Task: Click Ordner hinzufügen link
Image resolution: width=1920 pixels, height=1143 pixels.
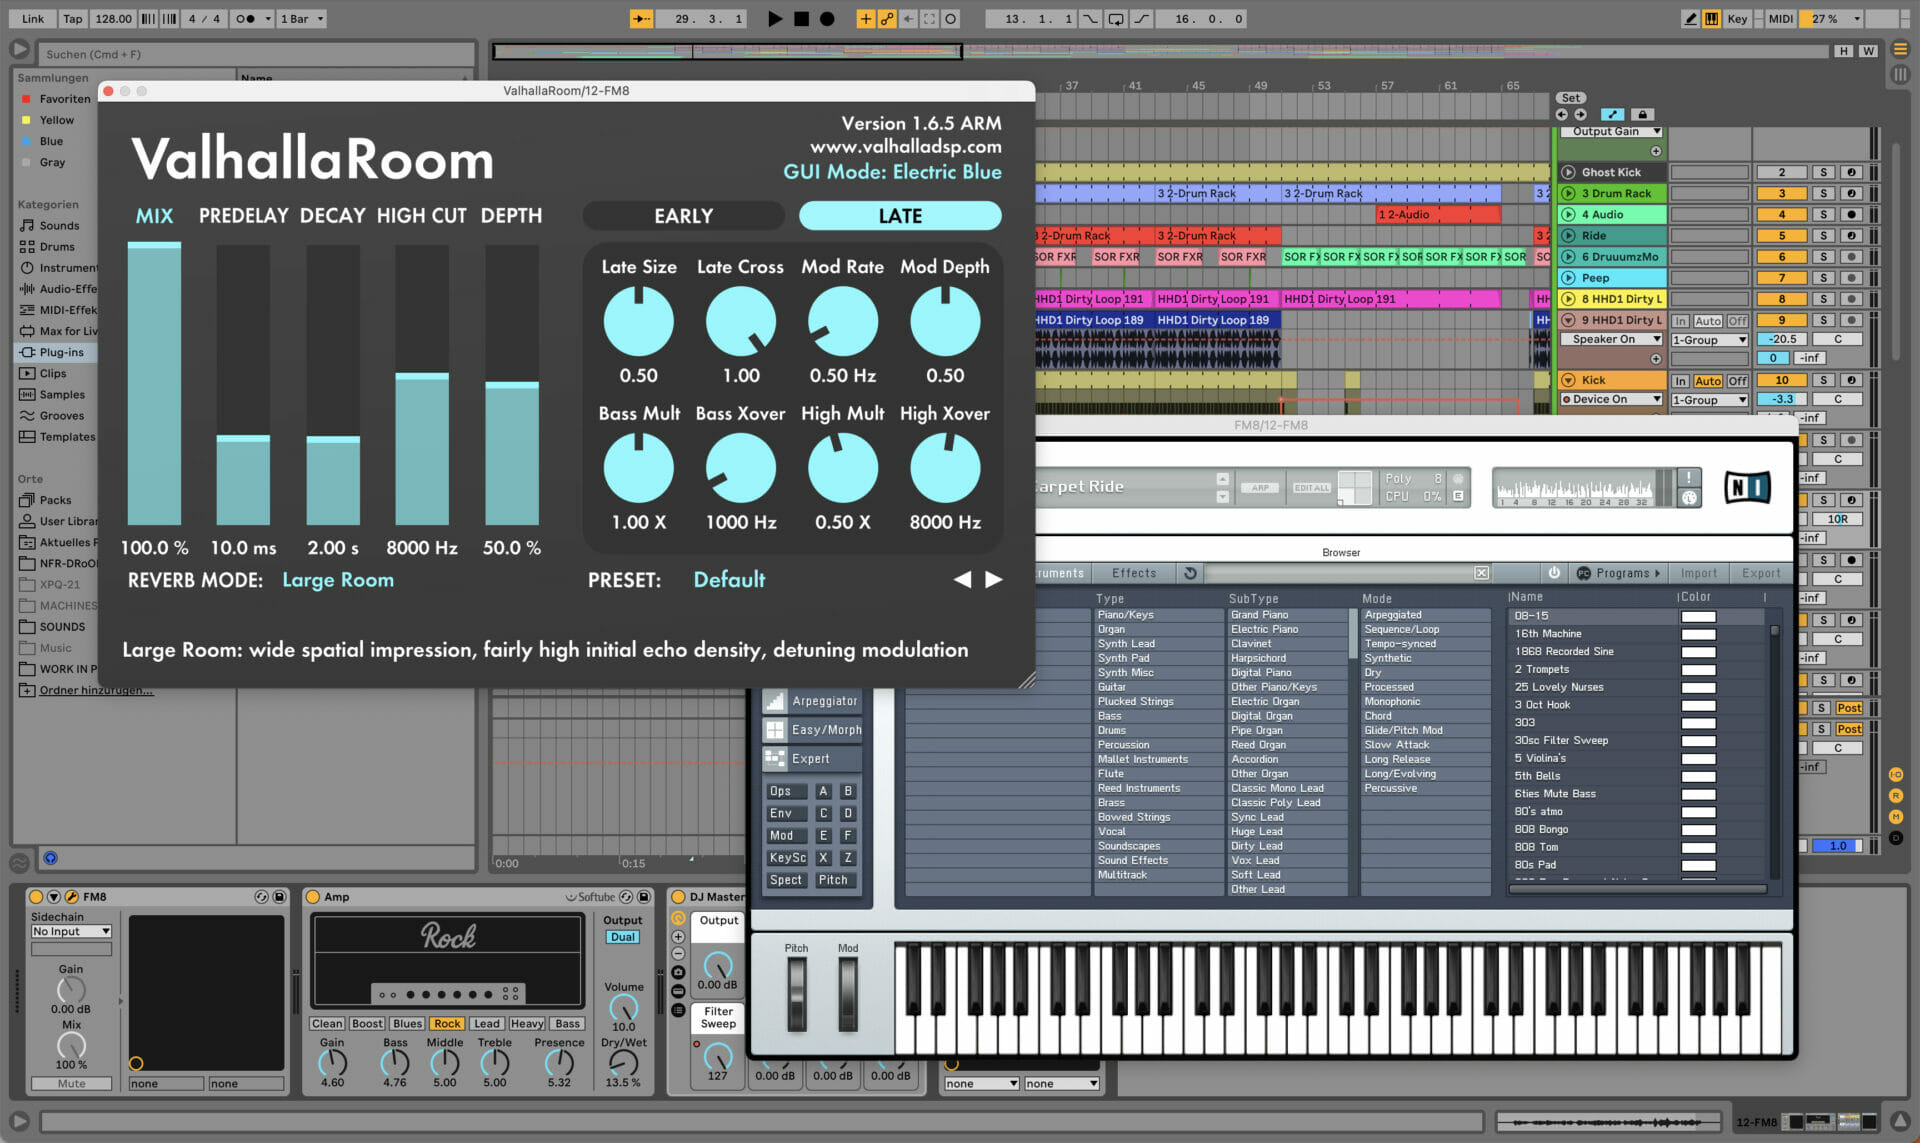Action: coord(96,690)
